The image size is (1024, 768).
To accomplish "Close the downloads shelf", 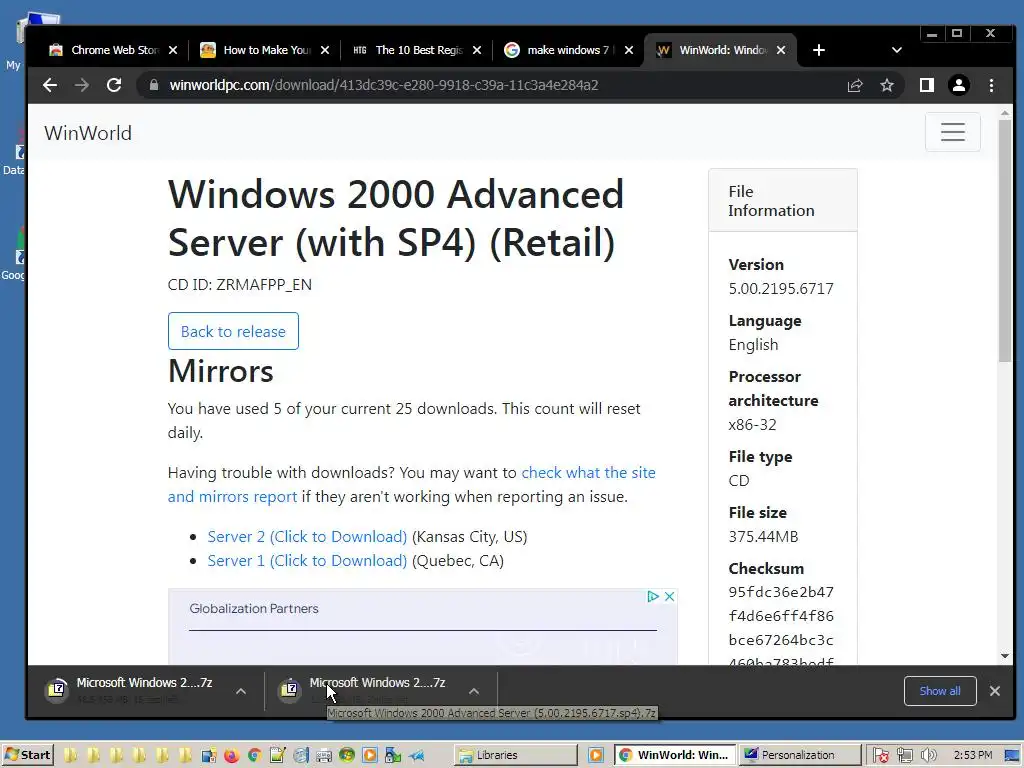I will (x=995, y=691).
